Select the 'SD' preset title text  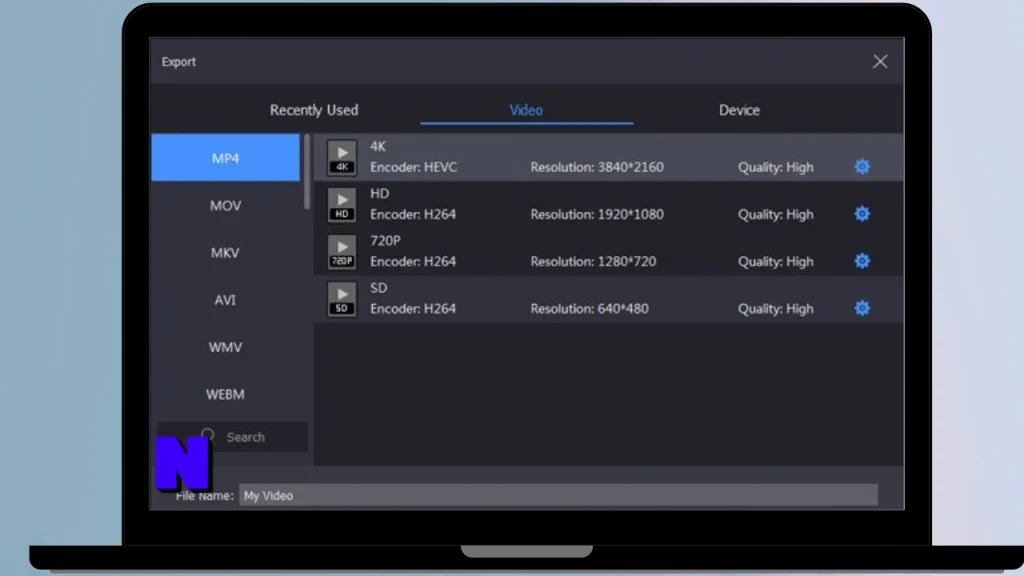(x=379, y=287)
